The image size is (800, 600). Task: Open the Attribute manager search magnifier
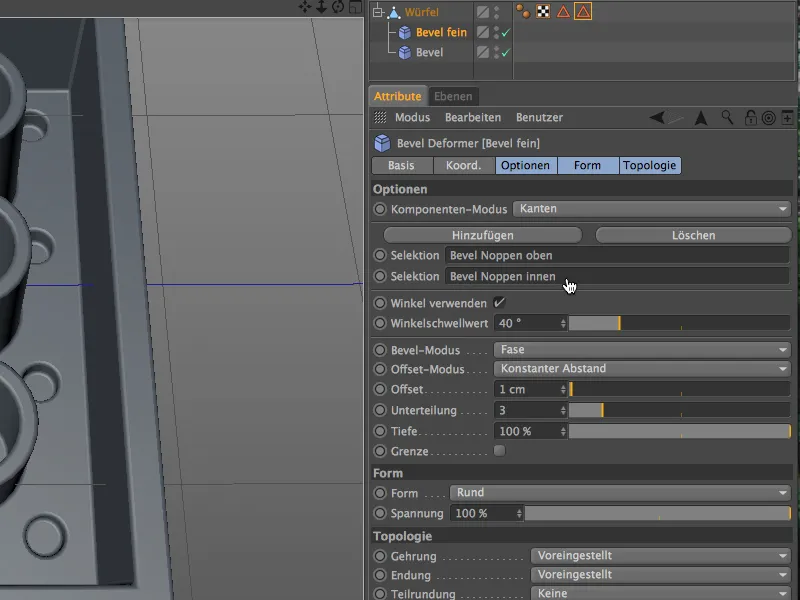point(728,118)
